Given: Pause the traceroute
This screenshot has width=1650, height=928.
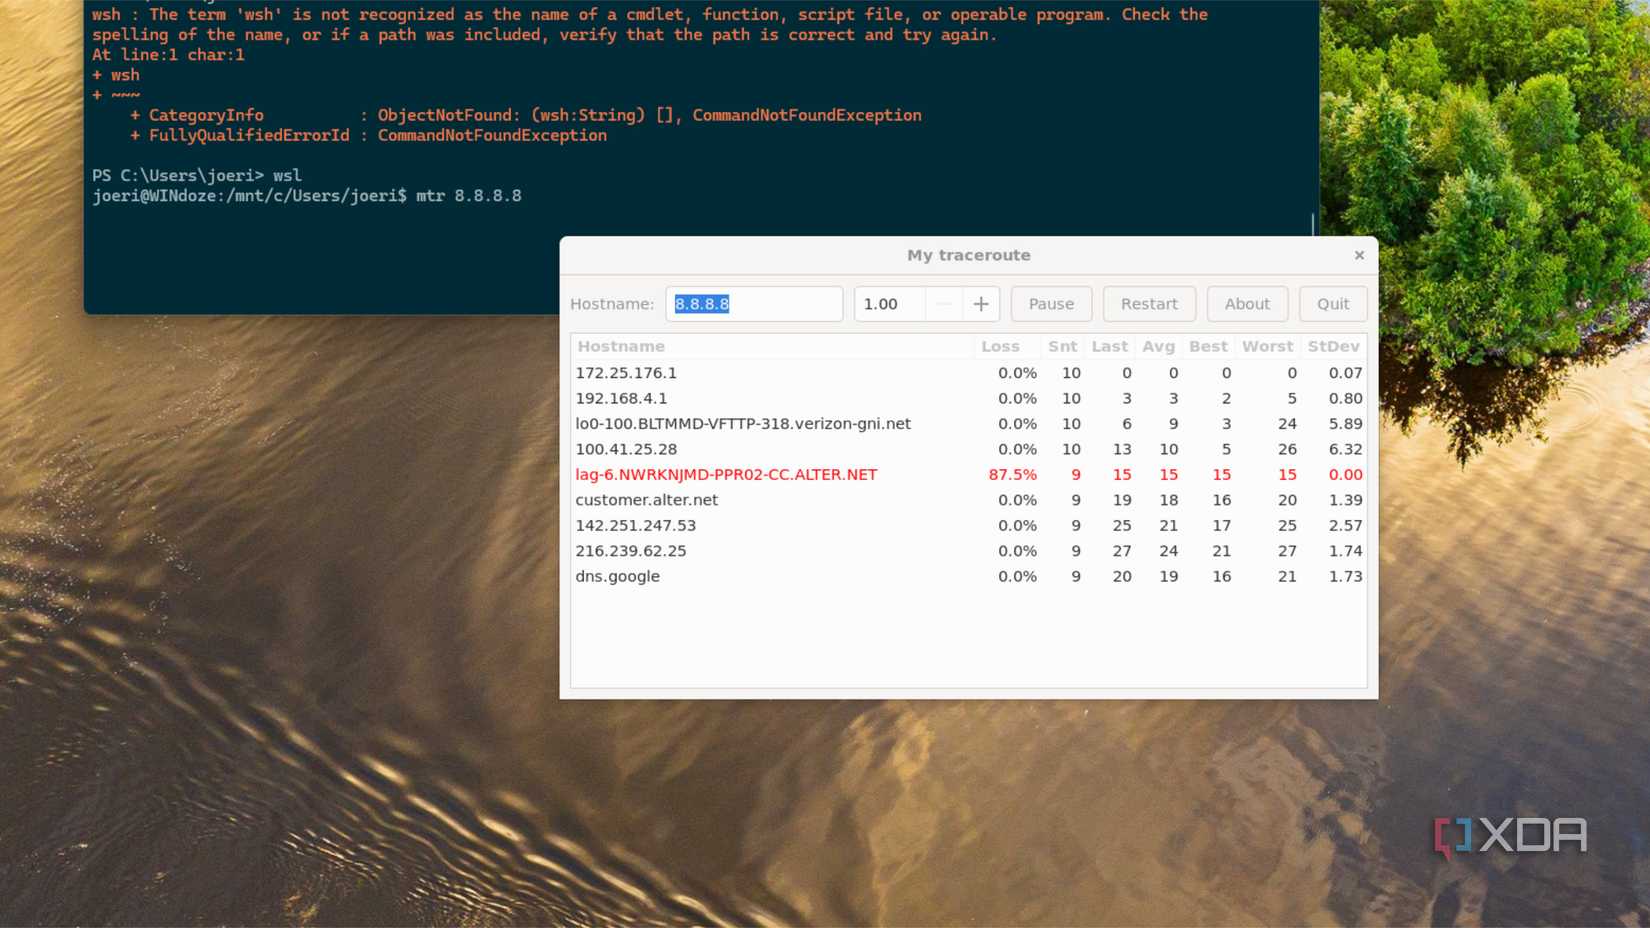Looking at the screenshot, I should (1051, 304).
